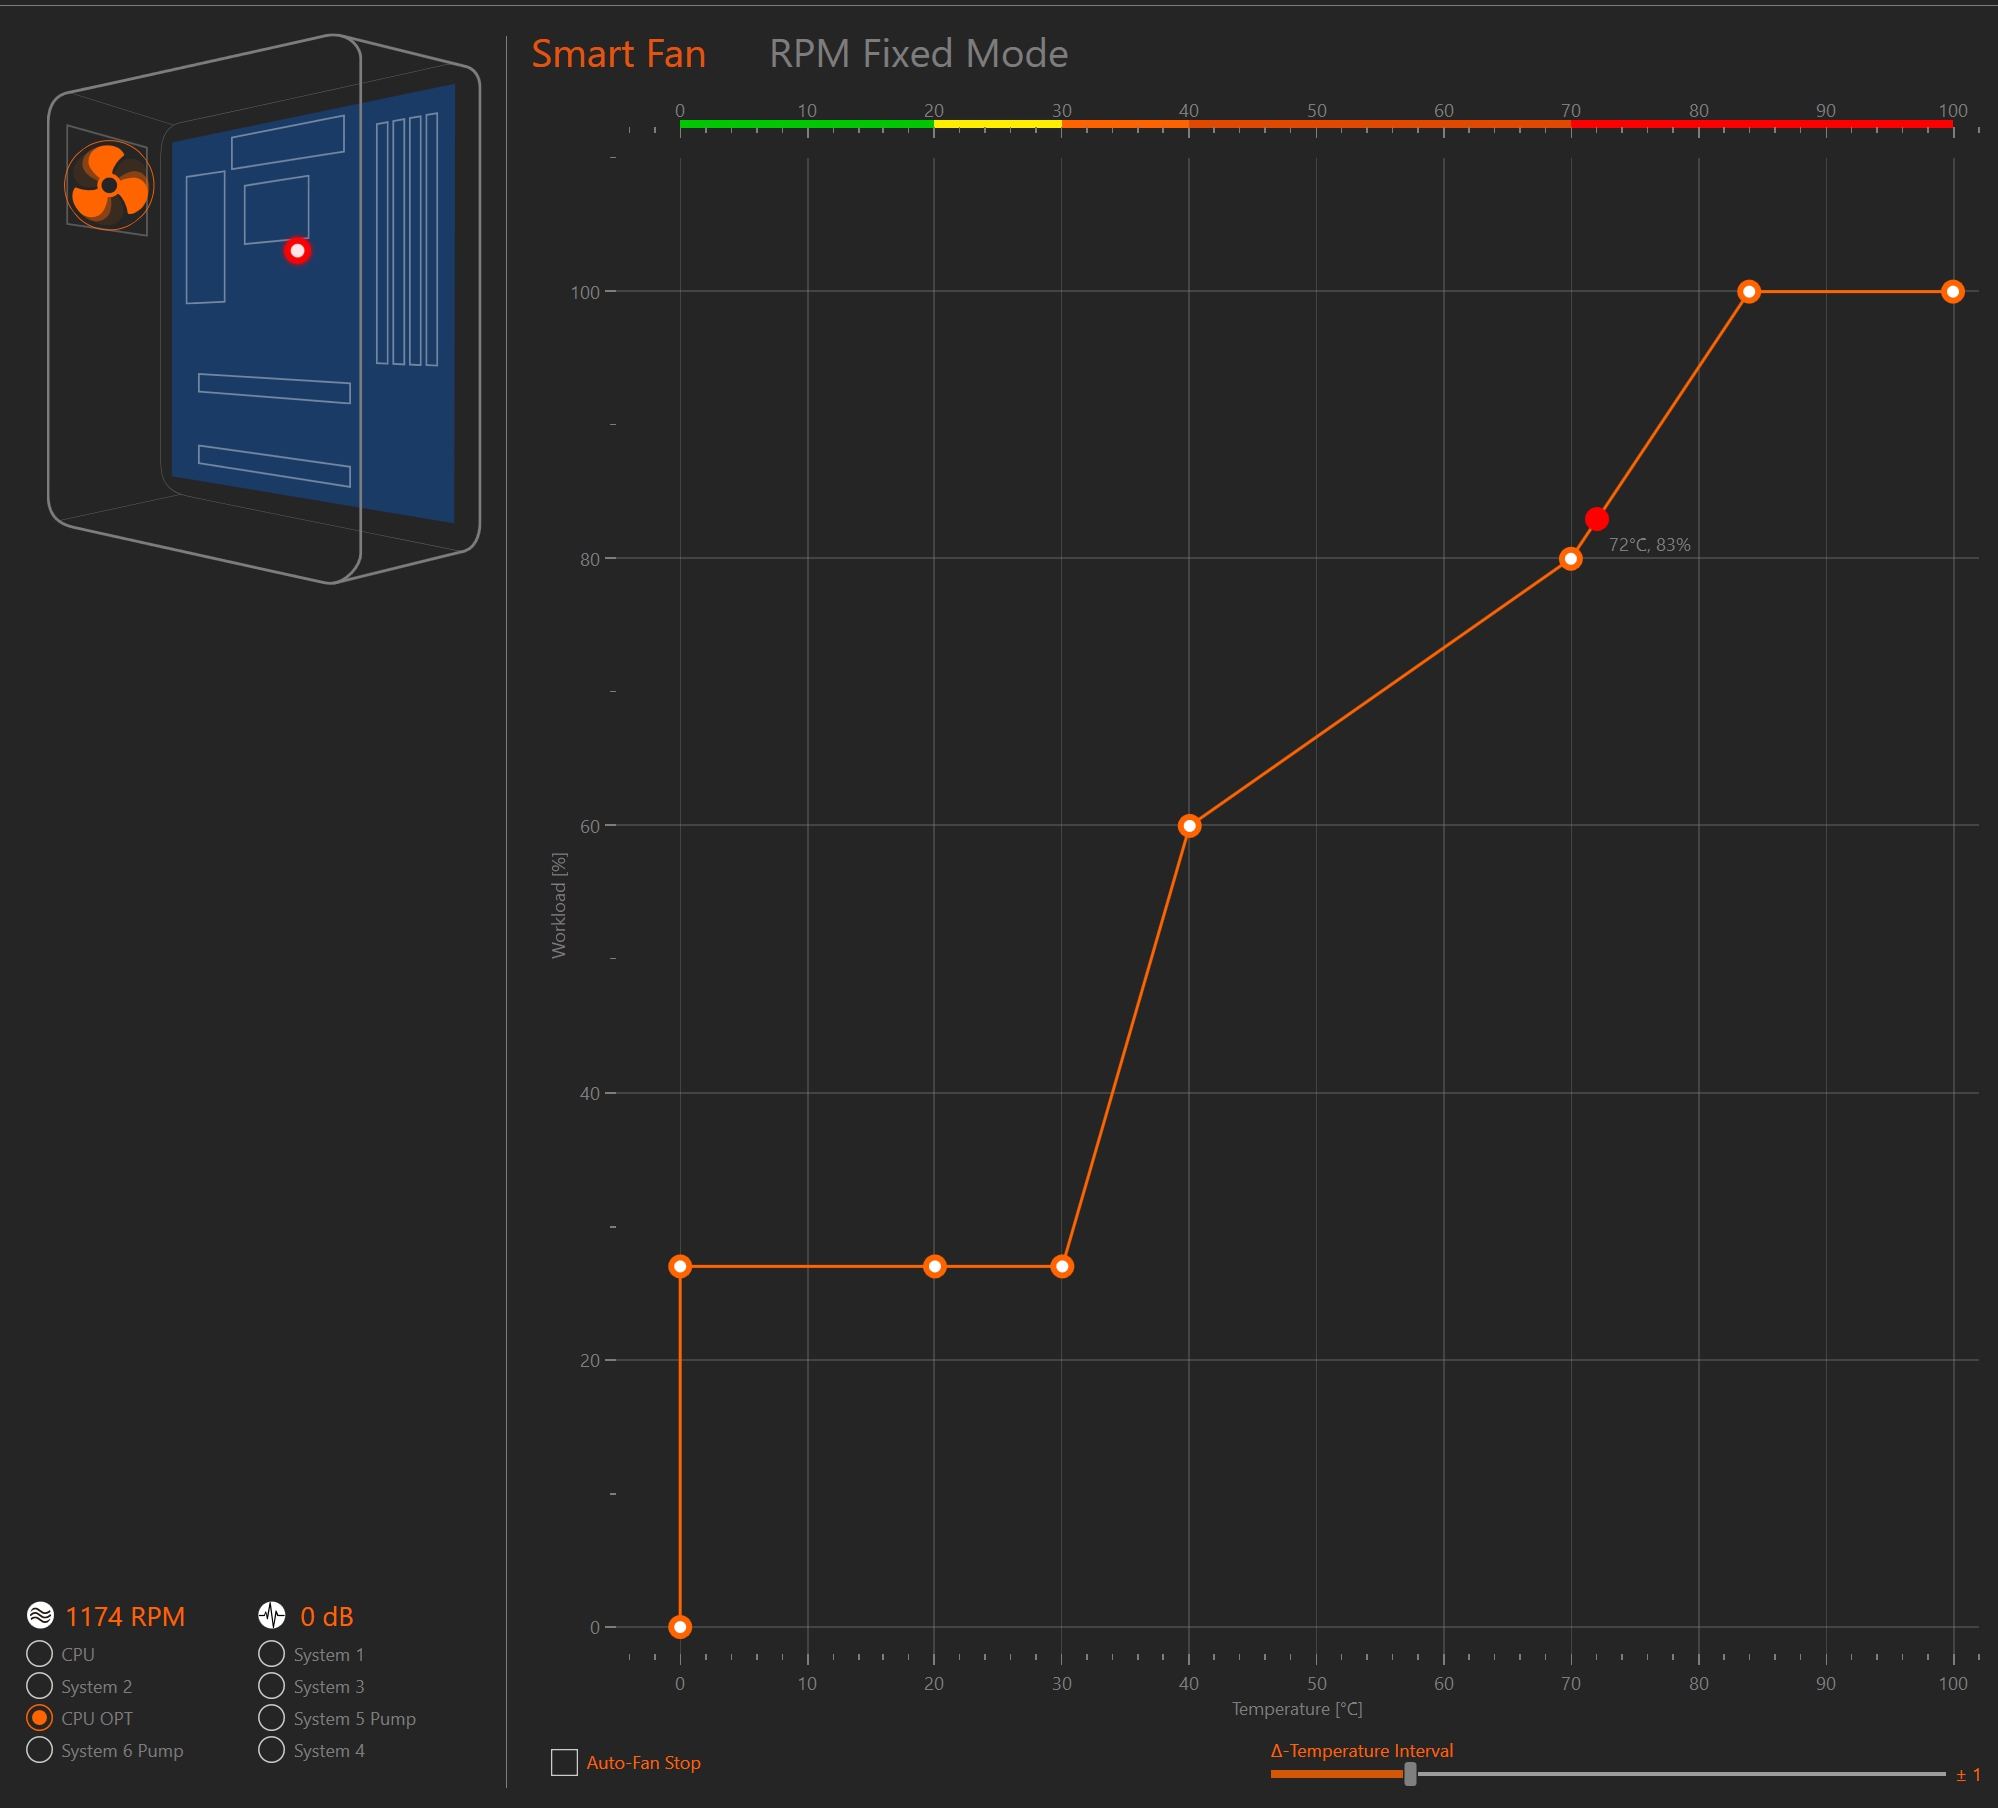Enable the Auto-Fan Stop checkbox

(564, 1762)
